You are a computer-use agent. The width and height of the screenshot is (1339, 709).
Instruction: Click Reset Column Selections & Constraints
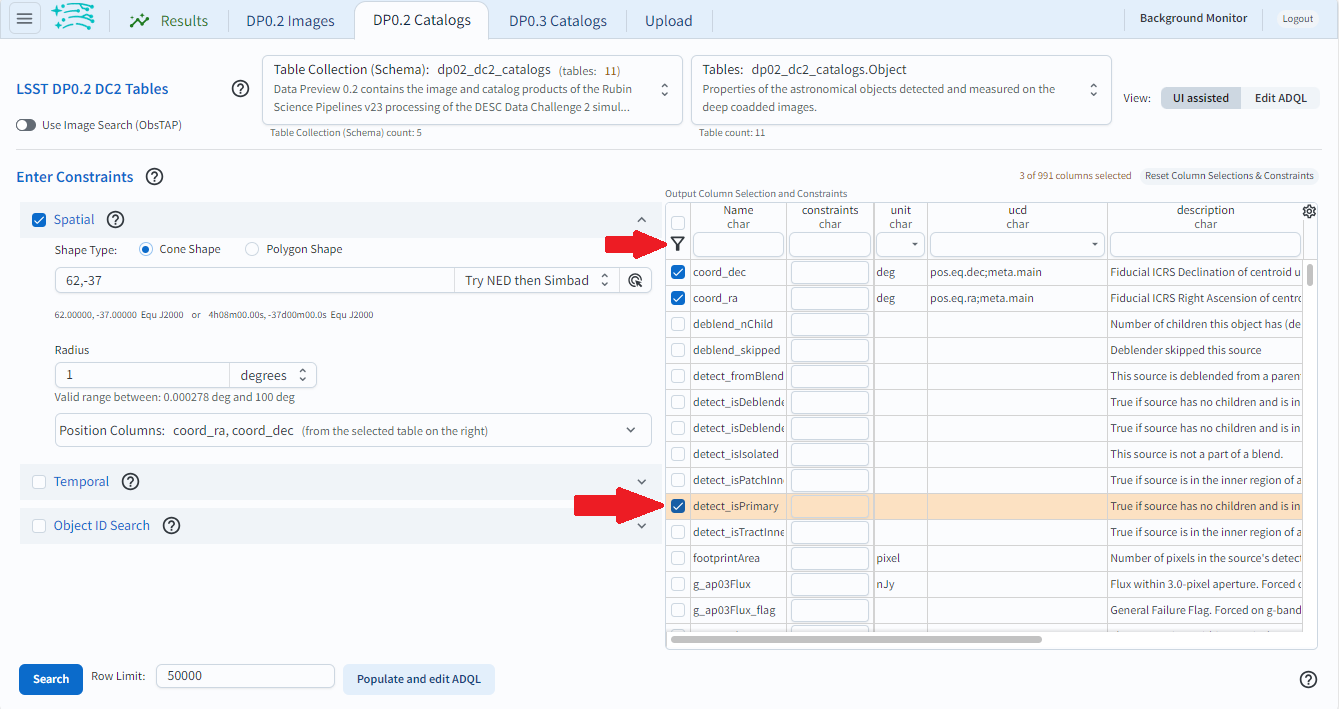pyautogui.click(x=1228, y=175)
